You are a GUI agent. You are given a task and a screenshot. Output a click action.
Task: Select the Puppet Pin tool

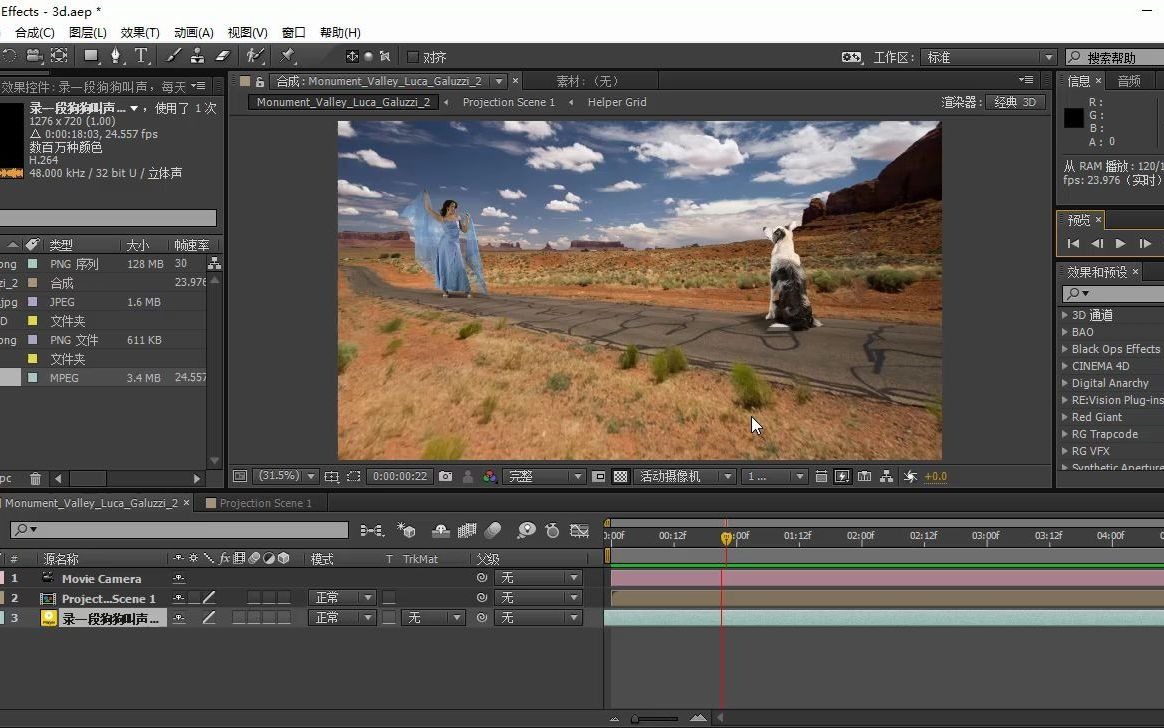[x=289, y=56]
